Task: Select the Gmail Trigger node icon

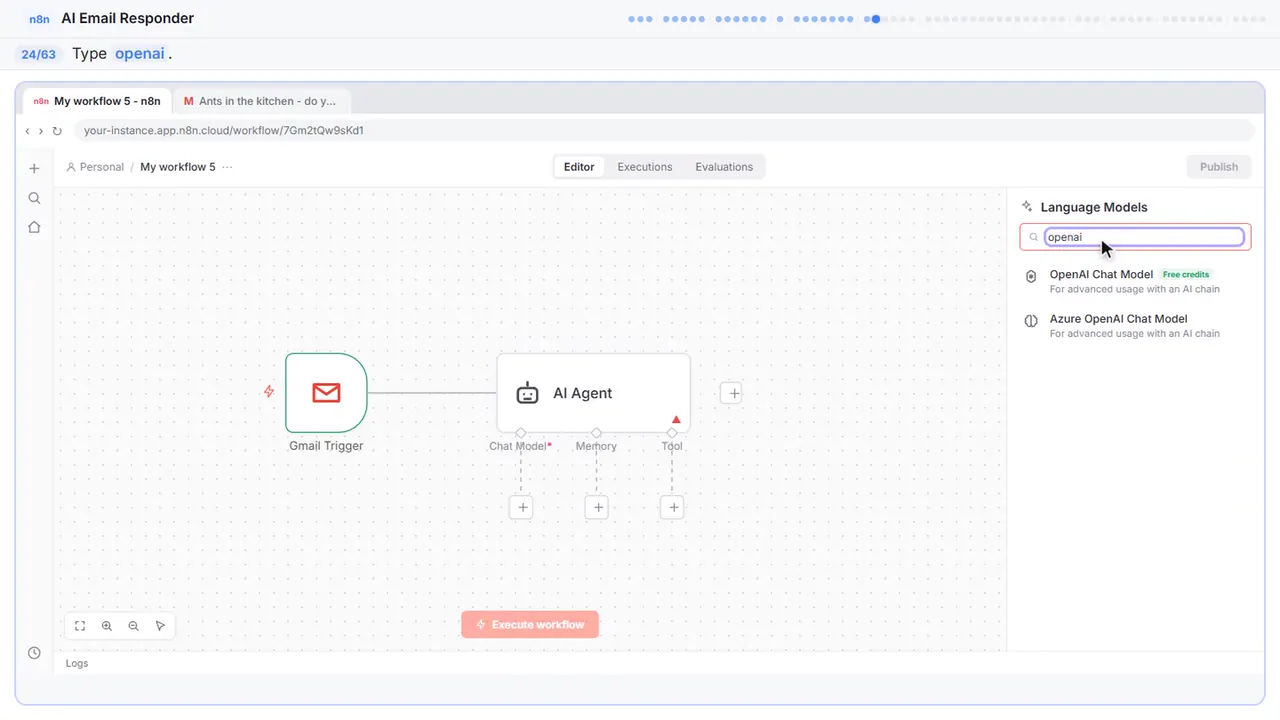Action: (326, 393)
